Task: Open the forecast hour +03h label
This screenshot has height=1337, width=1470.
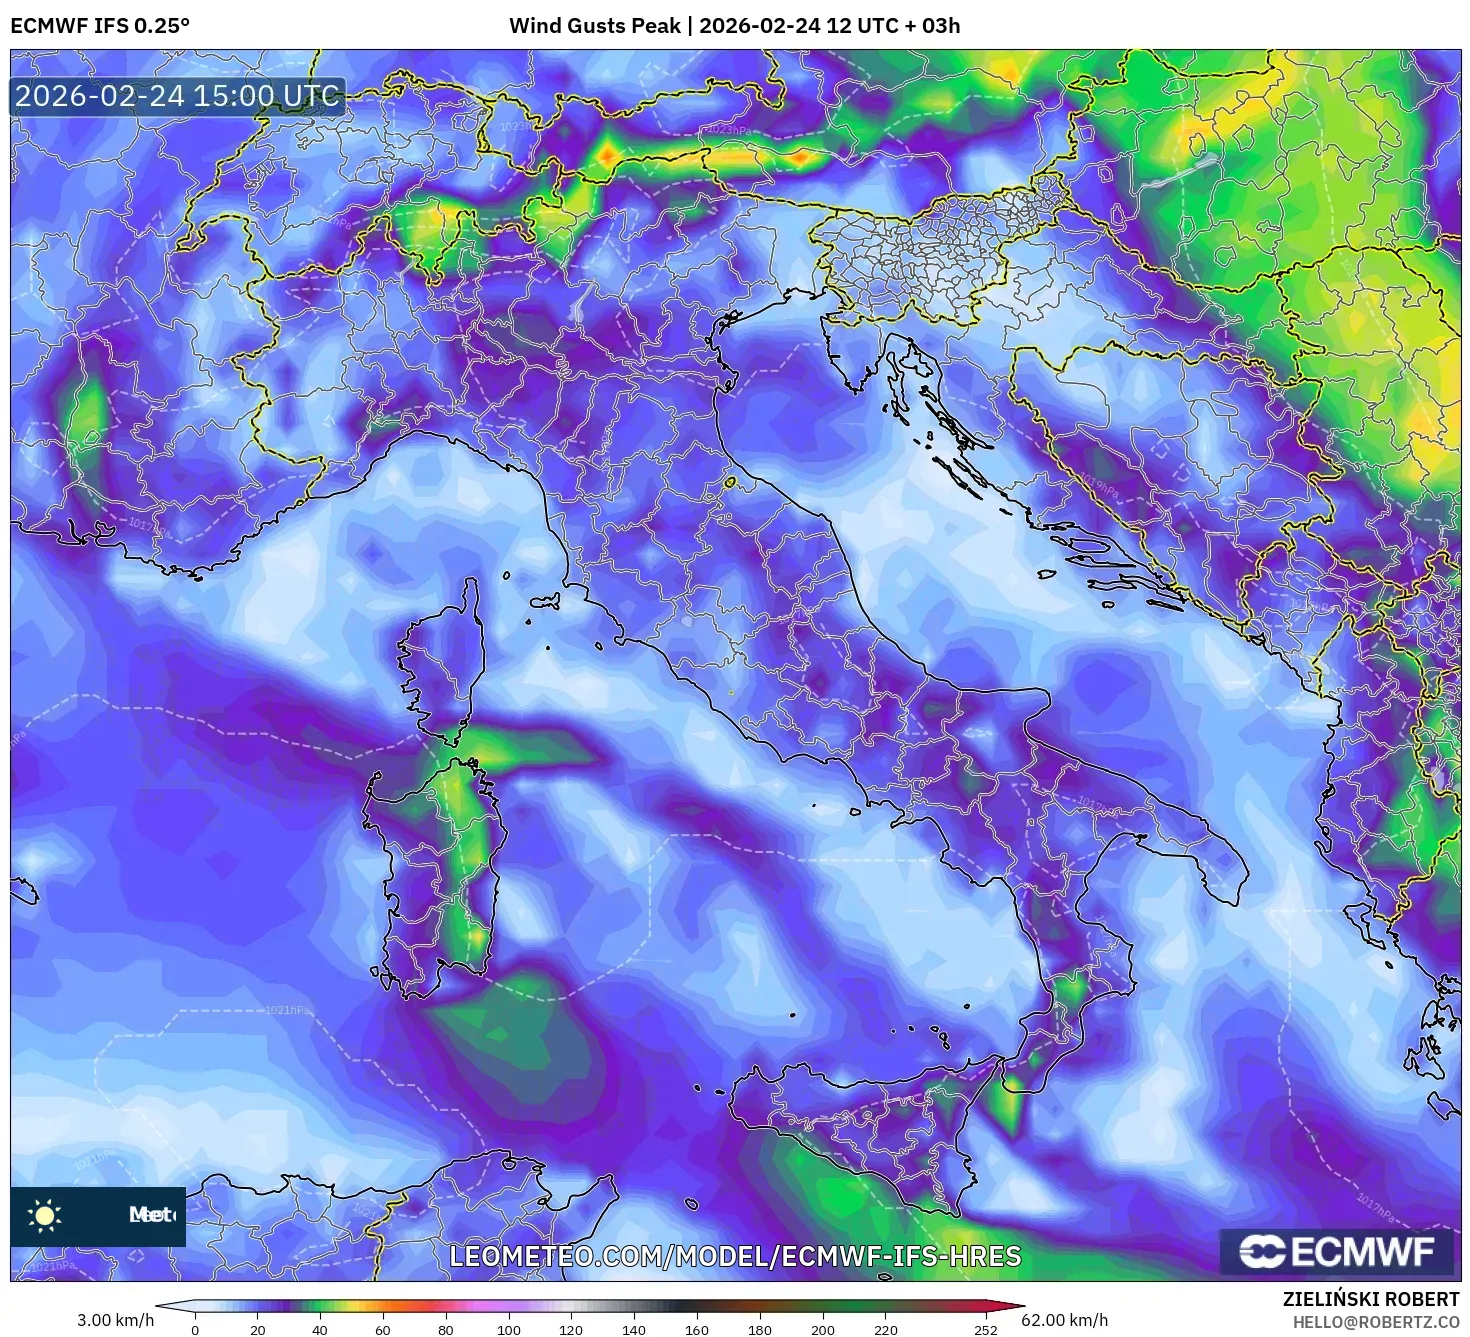Action: [x=943, y=23]
